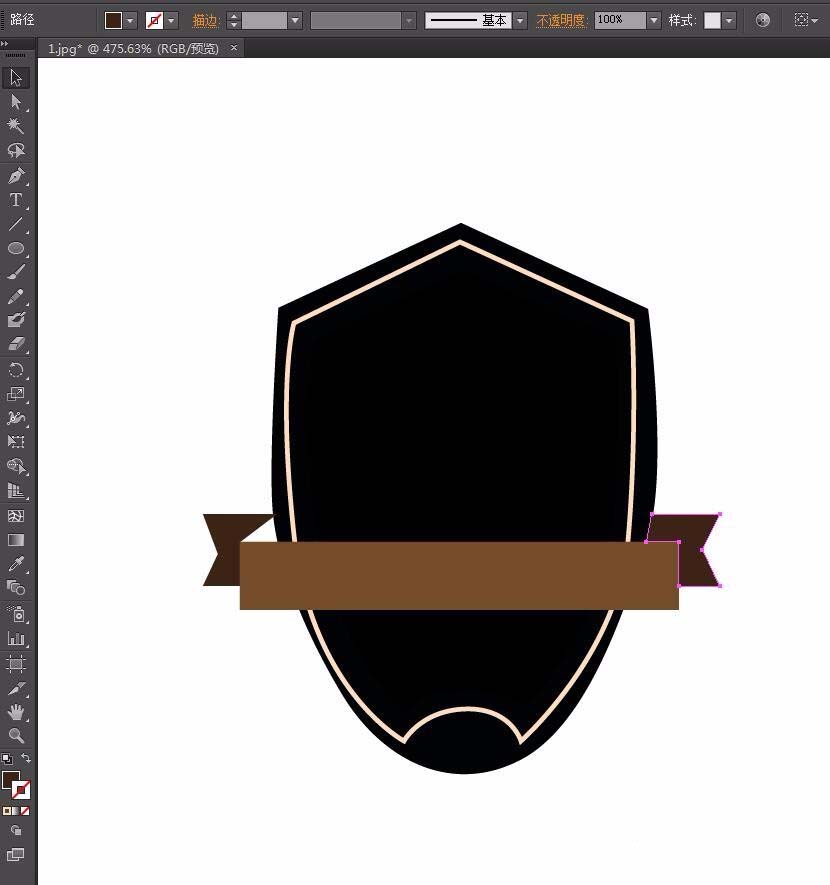Pick the Eraser tool
830x885 pixels.
(x=16, y=345)
